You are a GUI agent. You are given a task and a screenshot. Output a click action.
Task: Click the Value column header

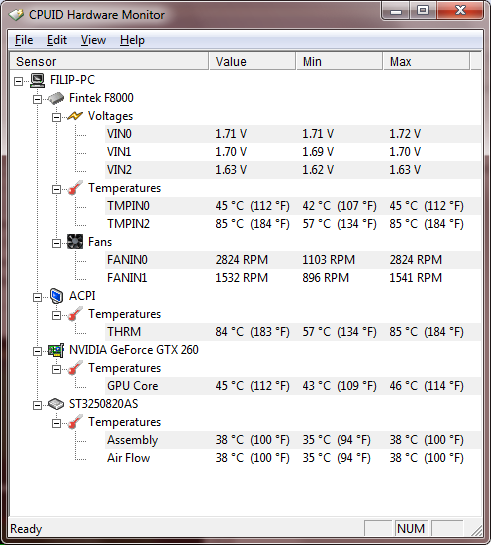pyautogui.click(x=252, y=61)
